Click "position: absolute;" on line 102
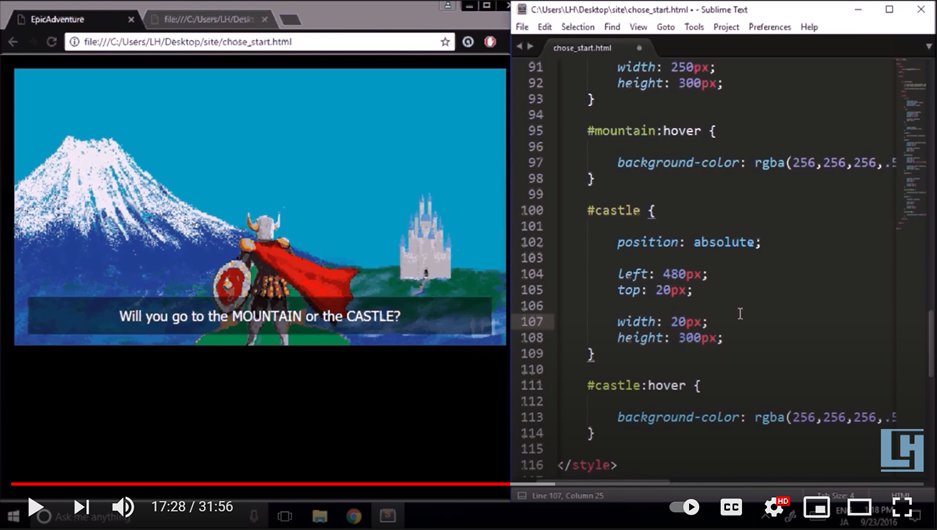 (x=688, y=242)
